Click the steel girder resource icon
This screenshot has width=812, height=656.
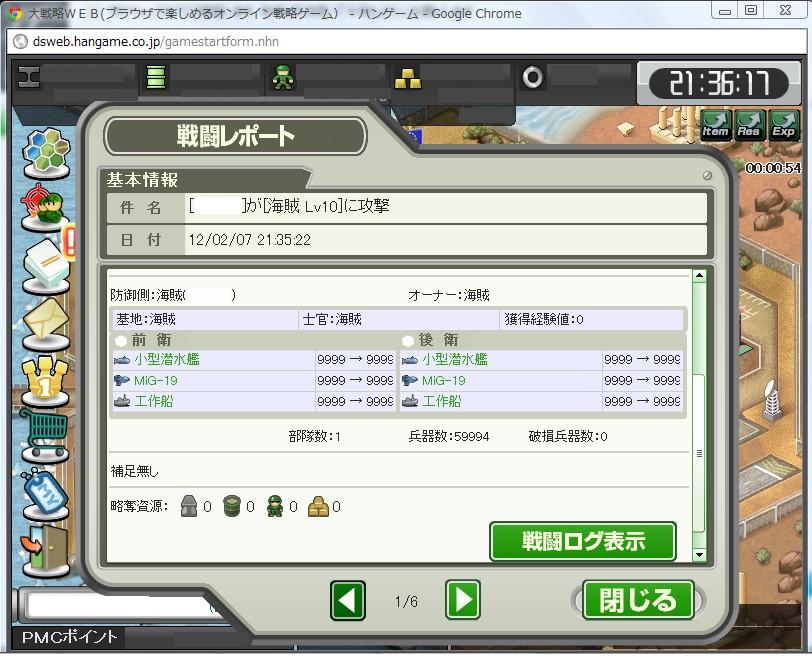pyautogui.click(x=29, y=78)
